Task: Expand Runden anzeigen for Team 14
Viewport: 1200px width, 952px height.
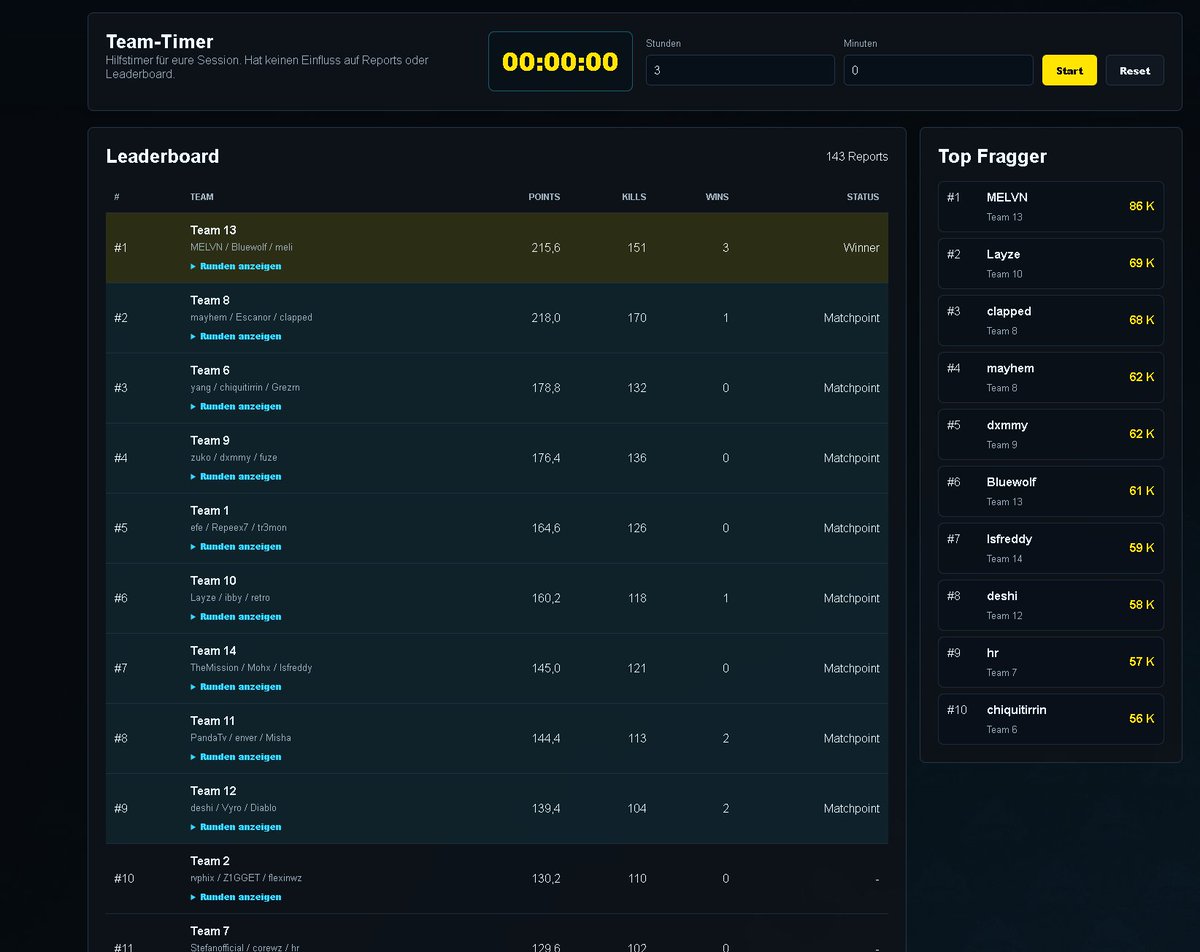Action: [236, 687]
